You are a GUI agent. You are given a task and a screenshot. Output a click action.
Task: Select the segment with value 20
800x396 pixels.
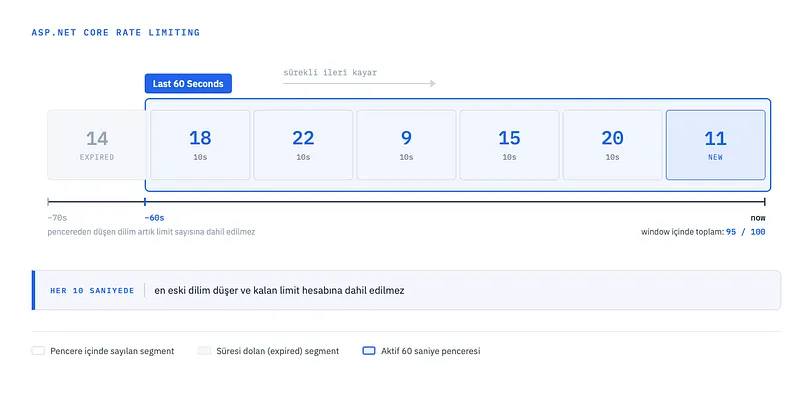[x=612, y=145]
